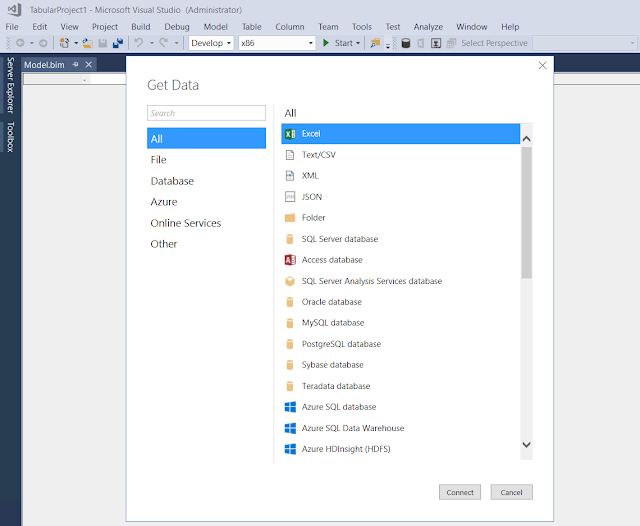Image resolution: width=640 pixels, height=526 pixels.
Task: Click the data source list scrollbar thumb
Action: [x=527, y=213]
